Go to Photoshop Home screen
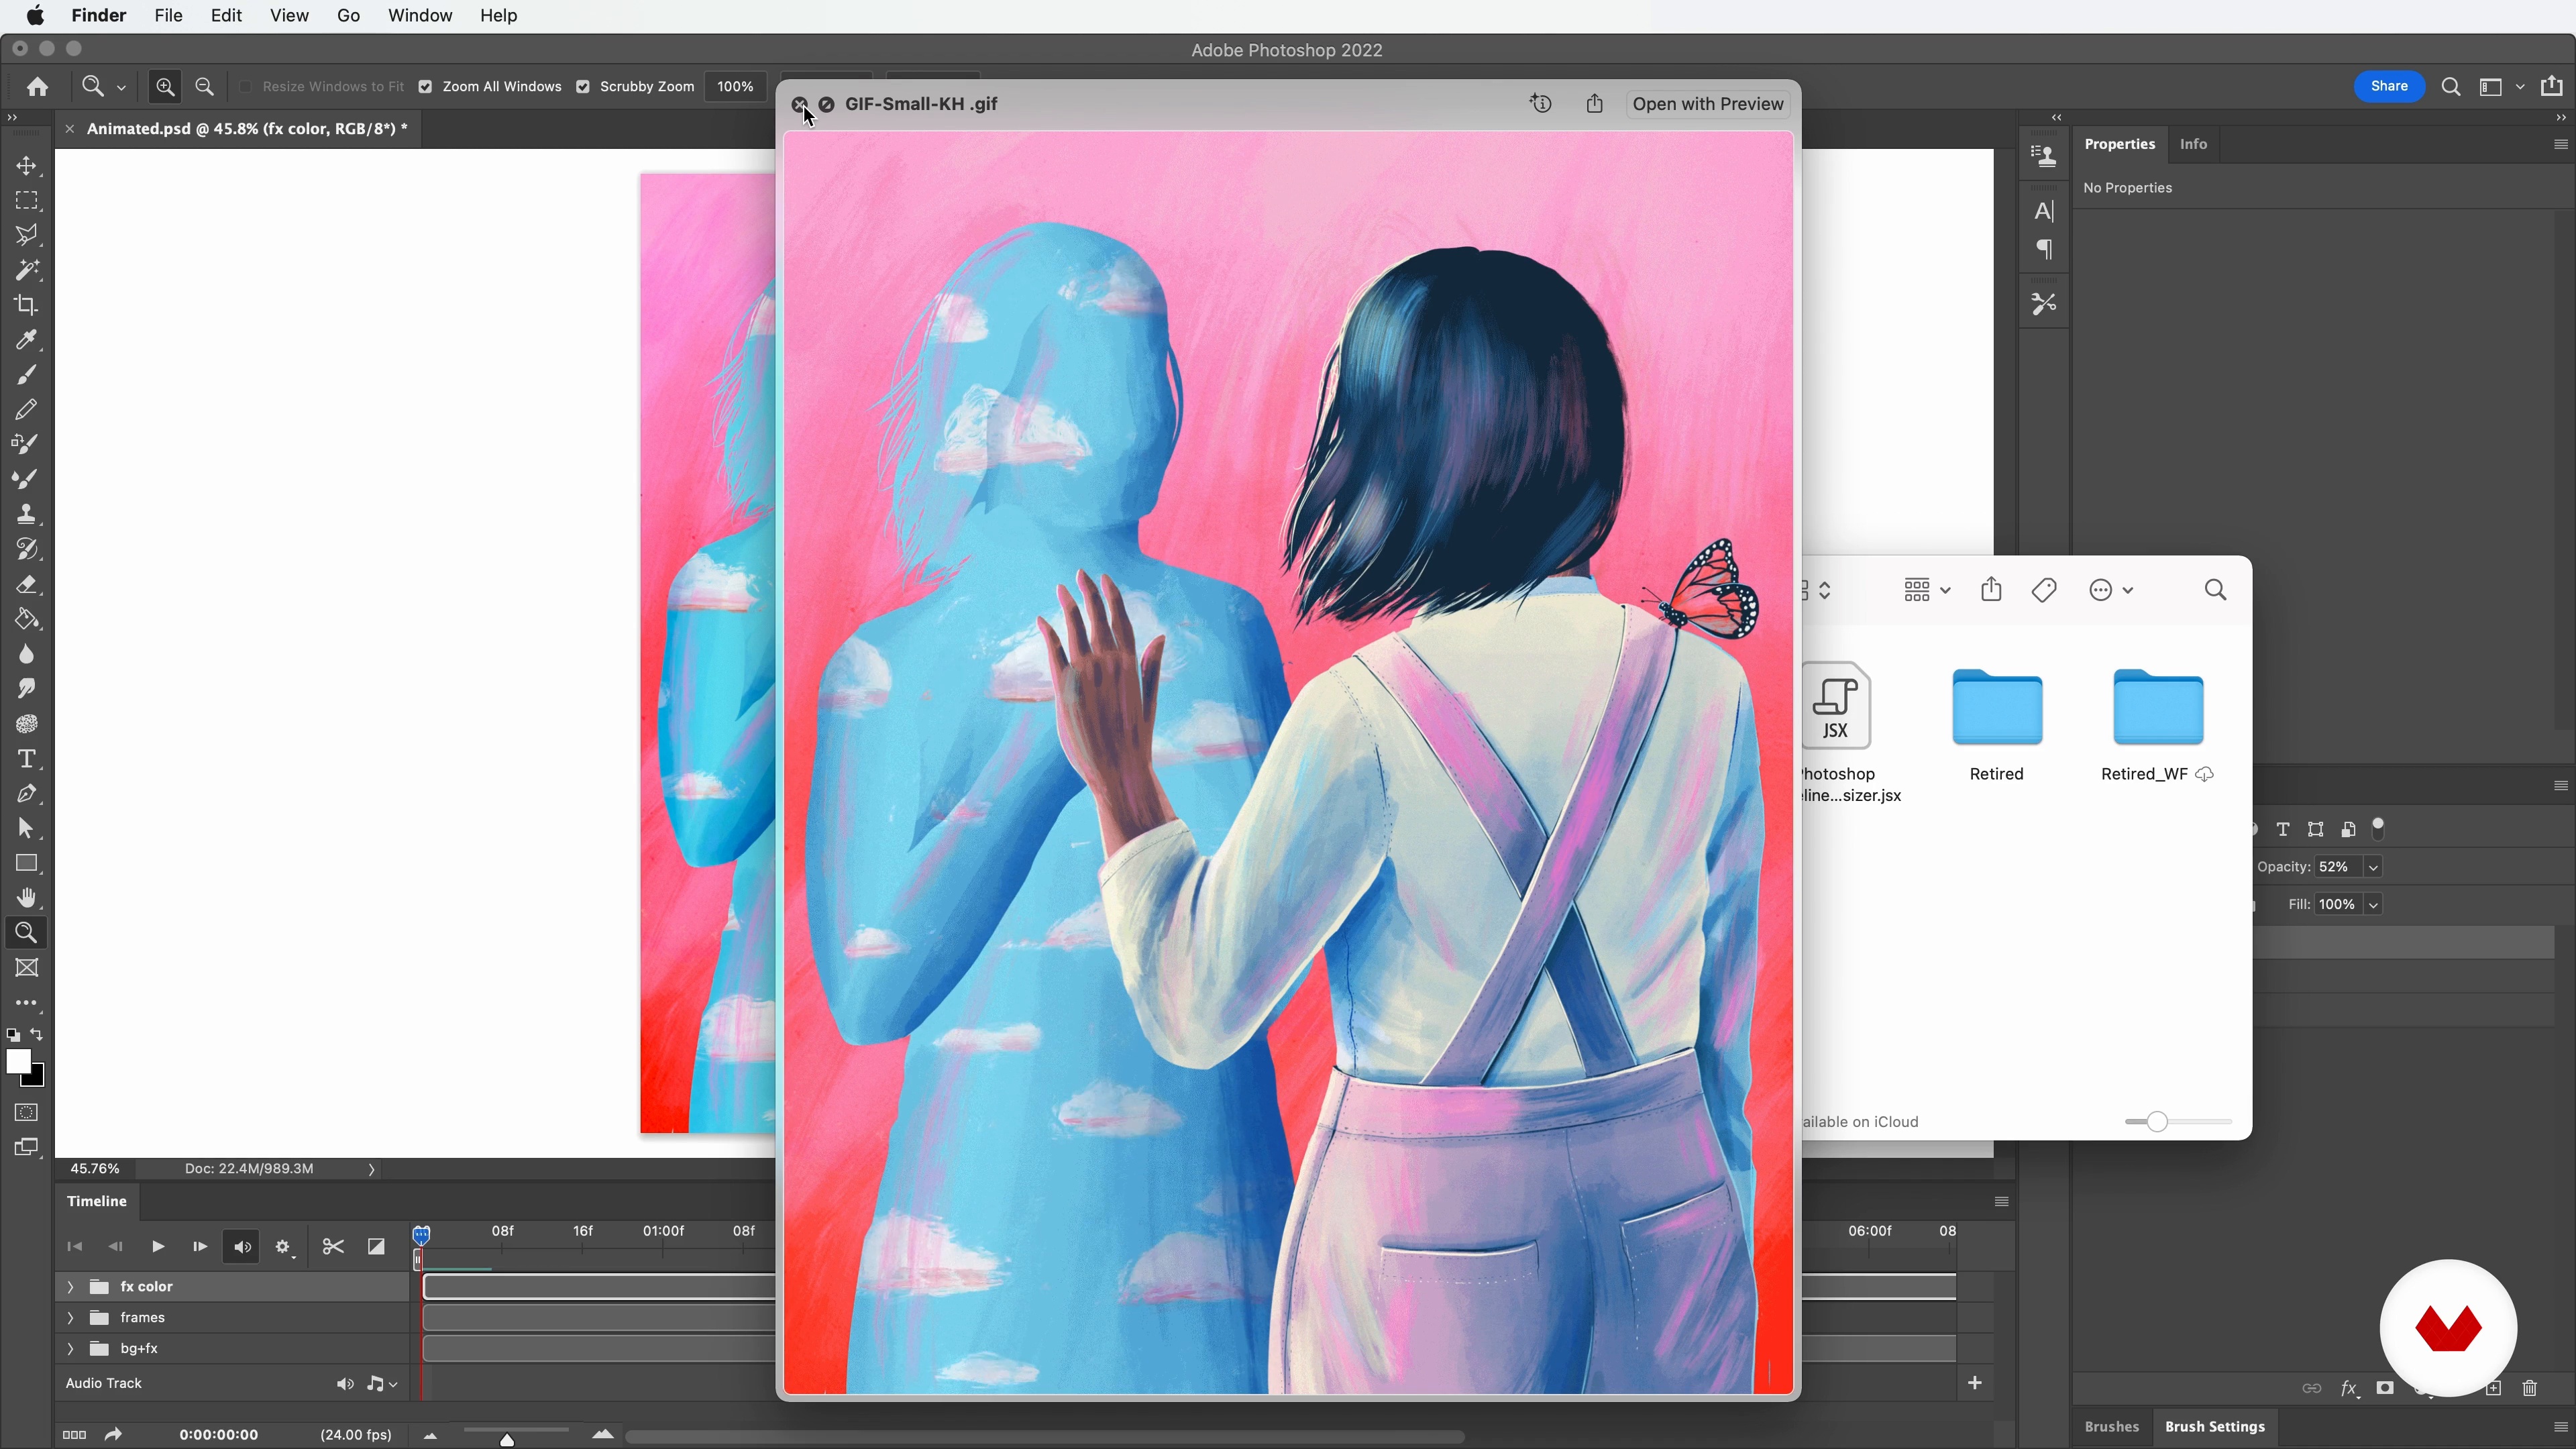 click(38, 87)
